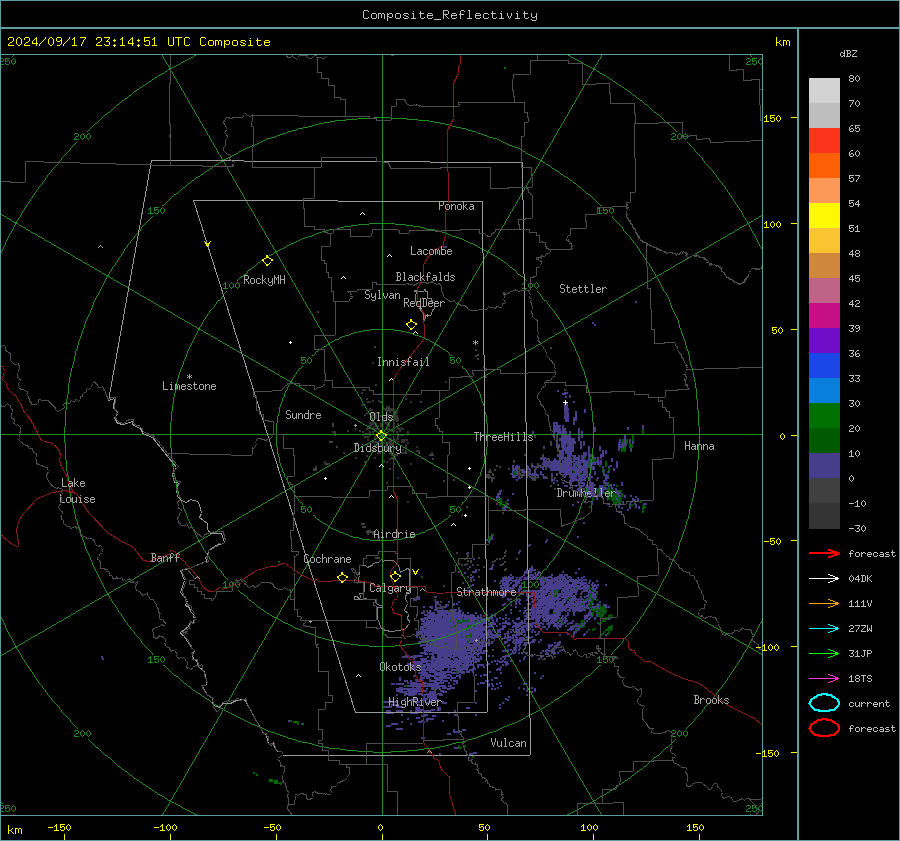Click the Cochrane label

[x=327, y=559]
